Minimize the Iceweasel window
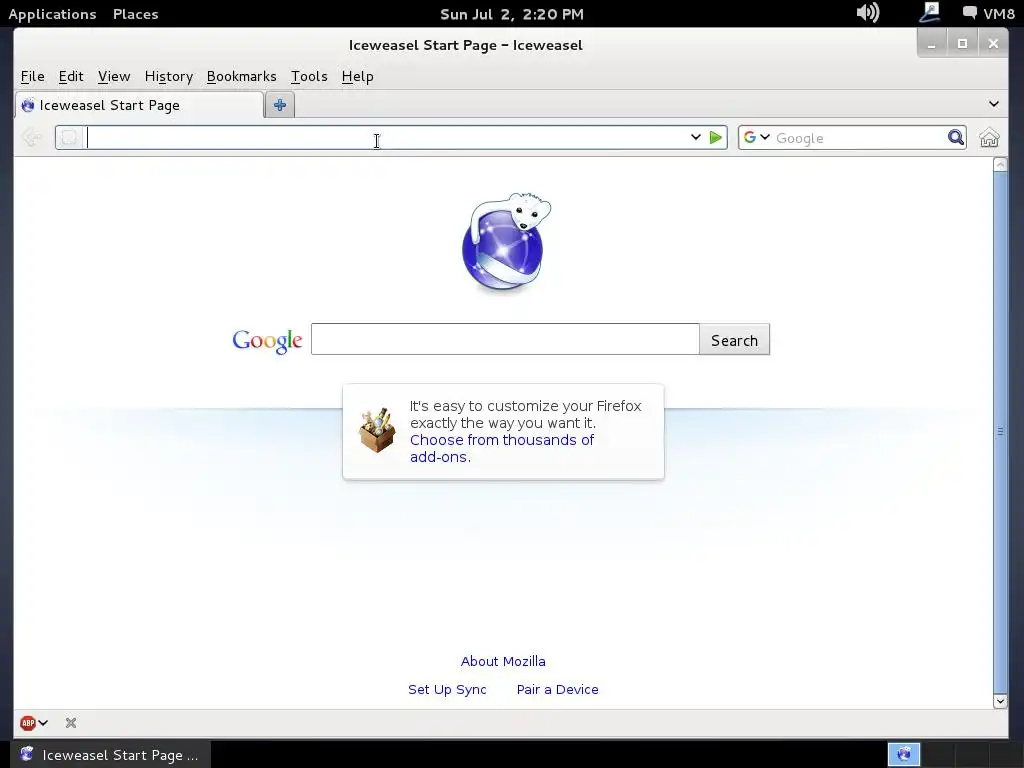Screen dimensions: 1024x768 (931, 44)
